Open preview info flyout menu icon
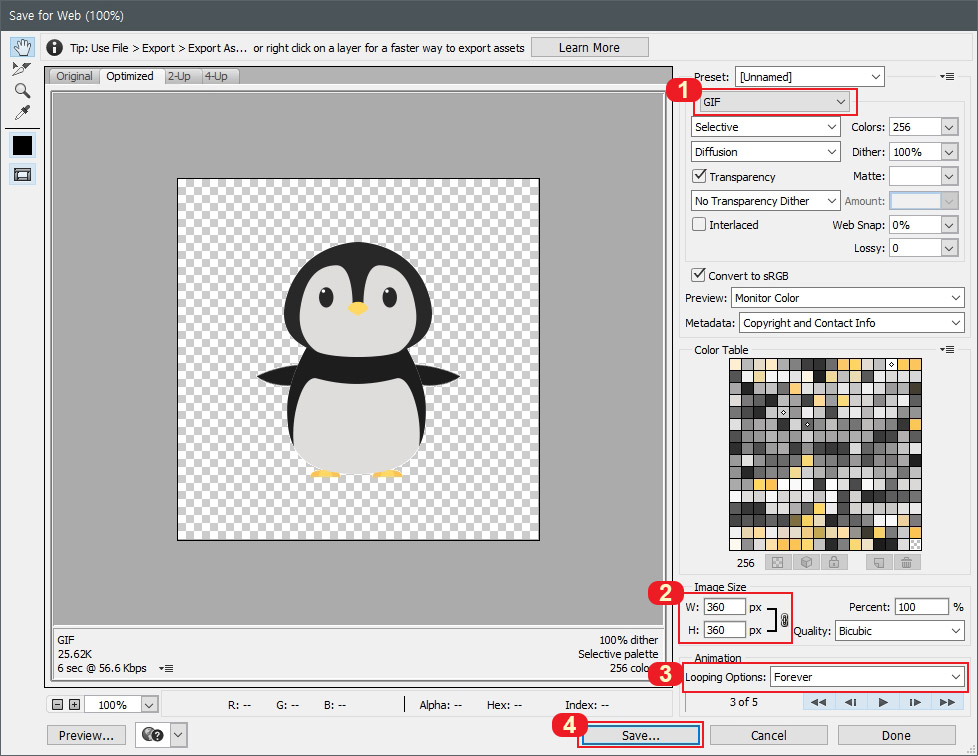Viewport: 978px width, 756px height. (x=166, y=668)
